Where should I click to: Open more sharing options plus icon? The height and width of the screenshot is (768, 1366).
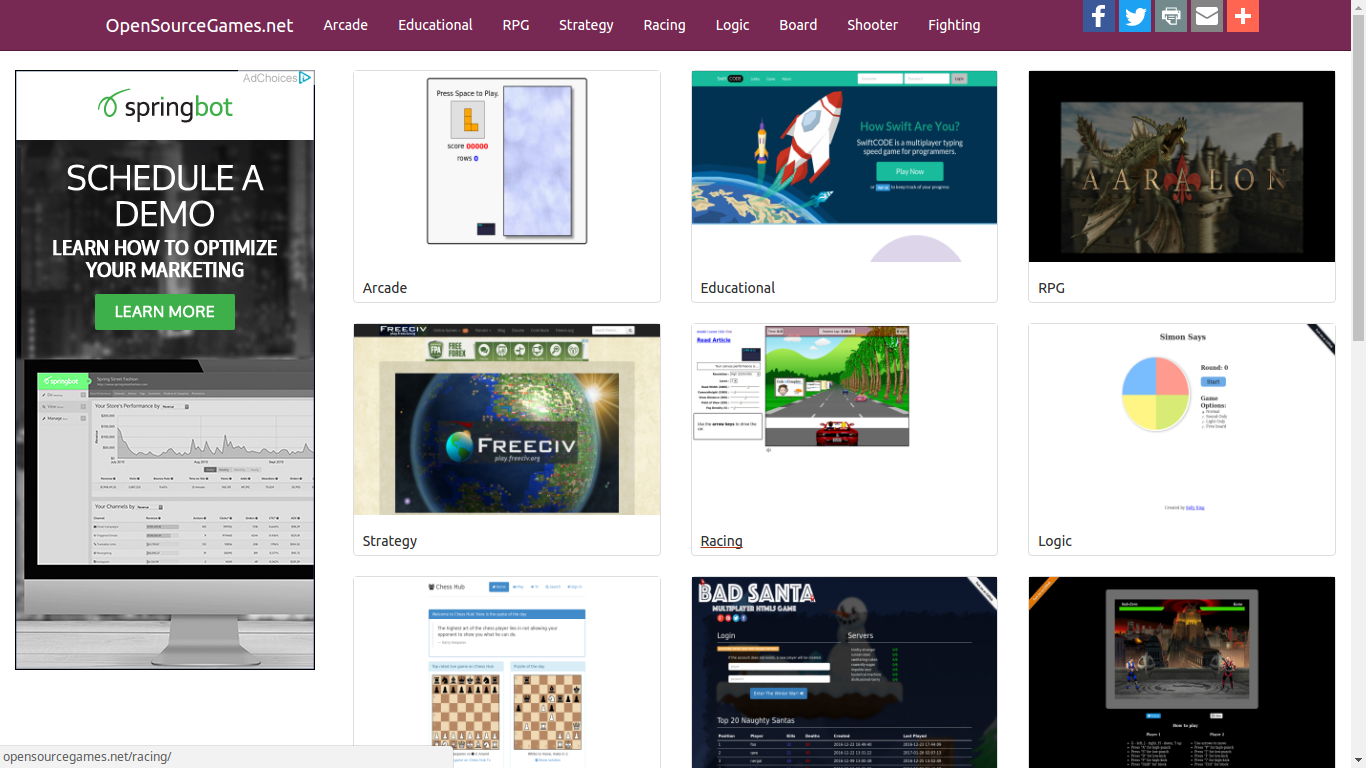[1243, 16]
